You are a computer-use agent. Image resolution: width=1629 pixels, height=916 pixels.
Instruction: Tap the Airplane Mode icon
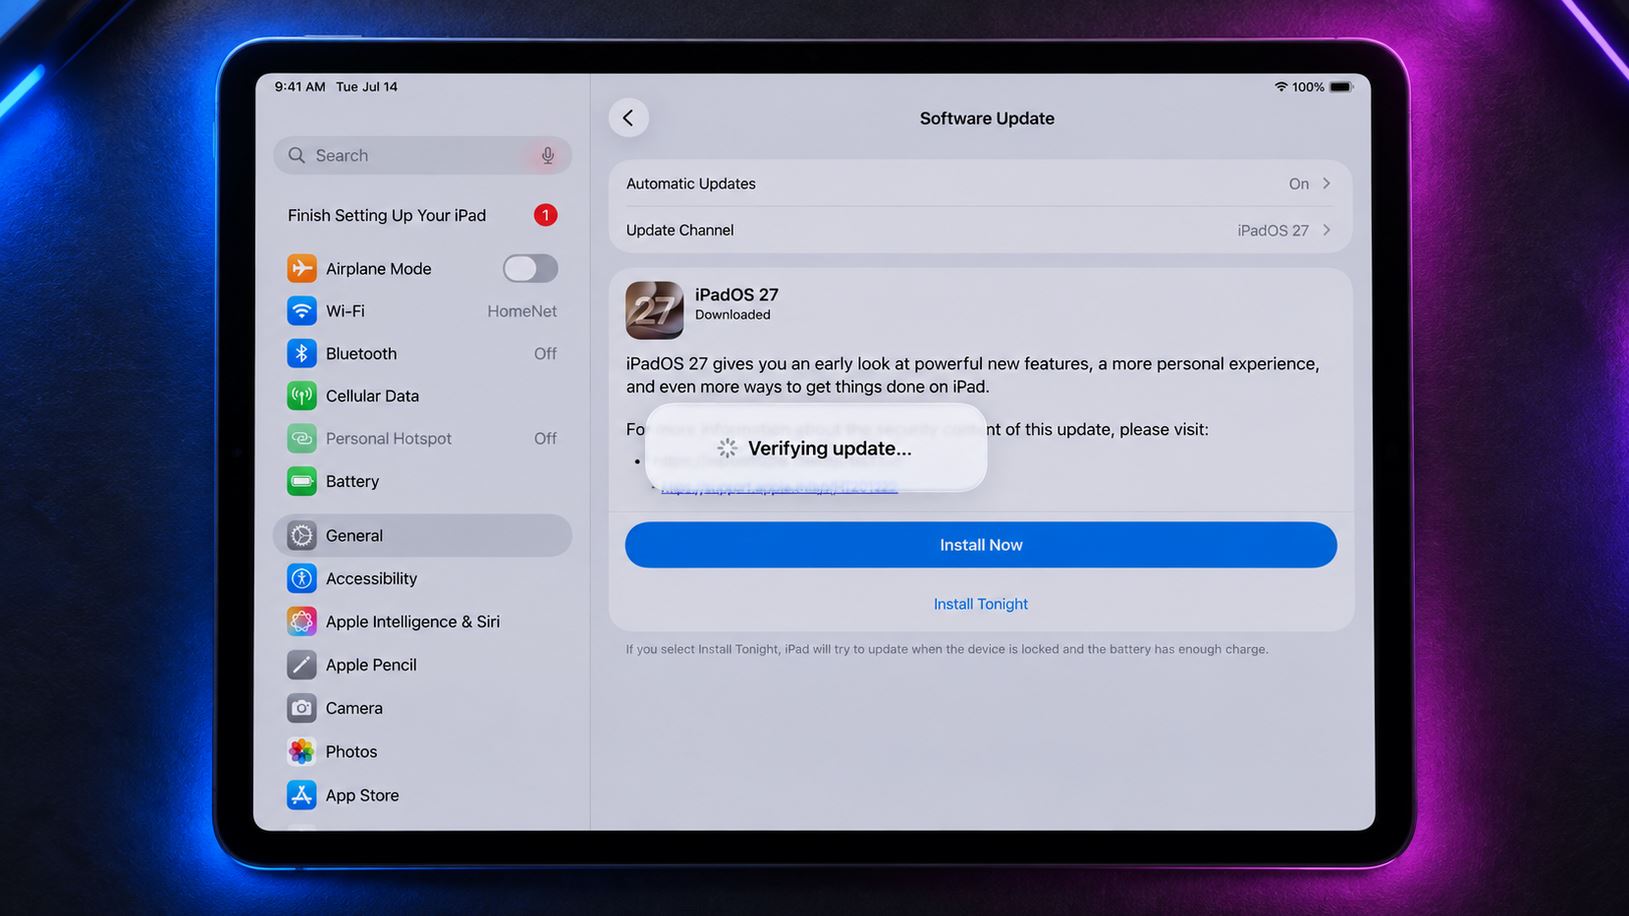[x=301, y=268]
